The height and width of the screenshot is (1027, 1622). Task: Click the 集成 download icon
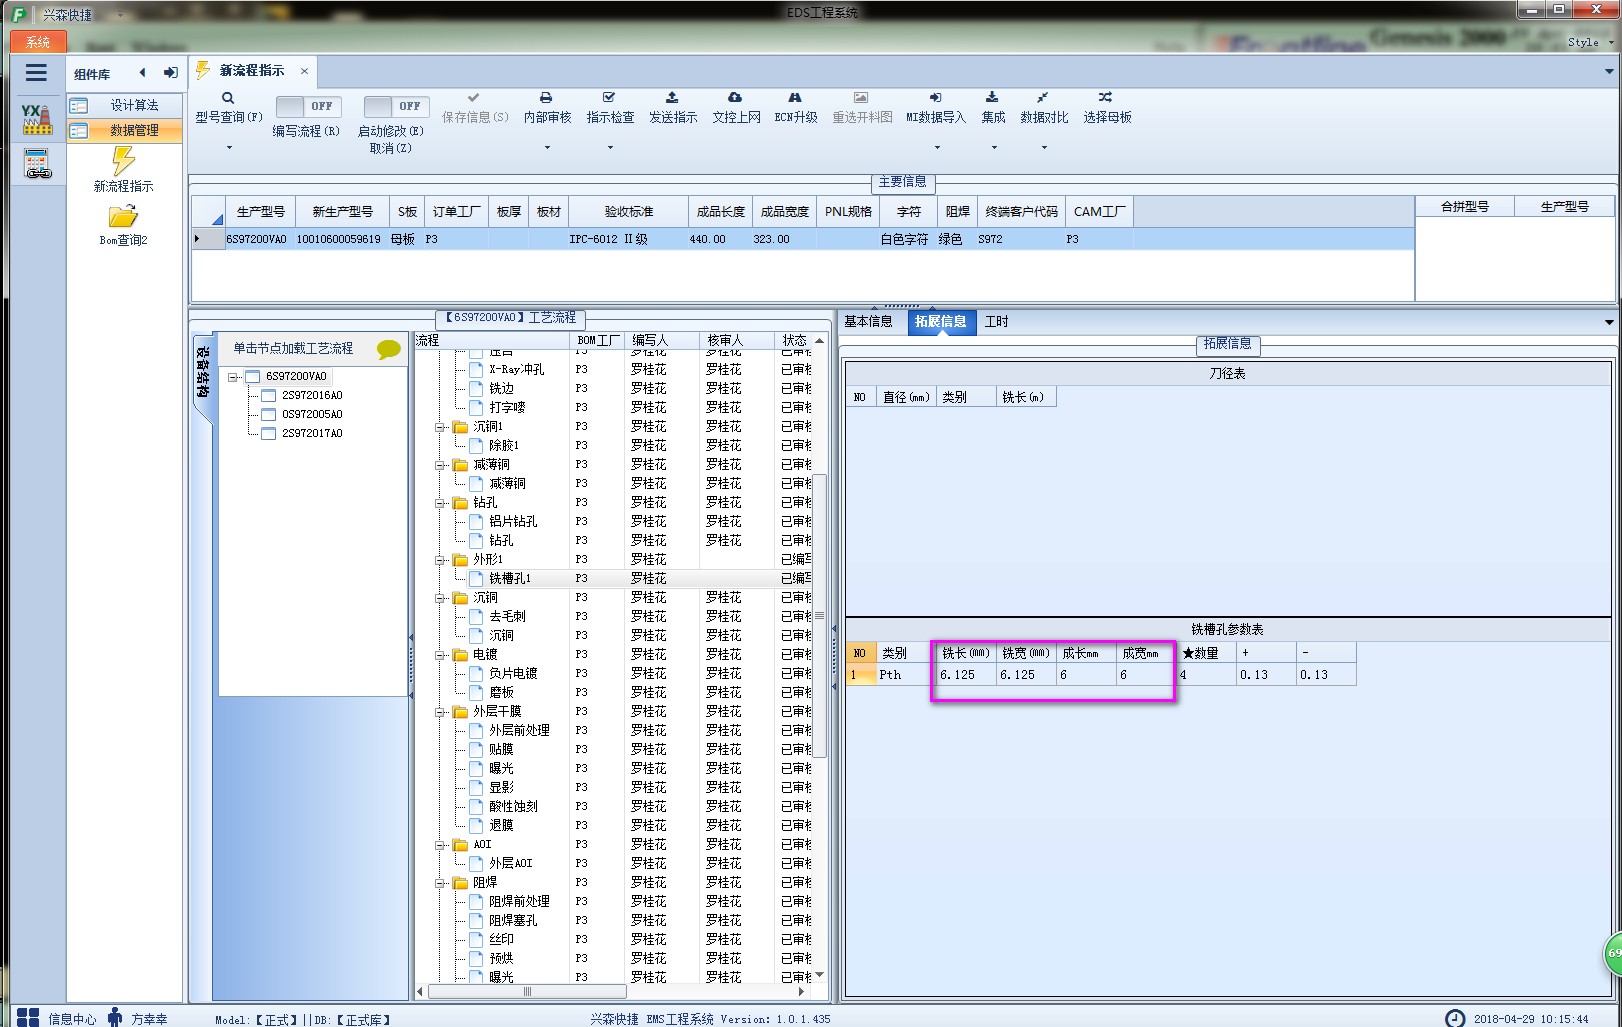click(x=992, y=98)
